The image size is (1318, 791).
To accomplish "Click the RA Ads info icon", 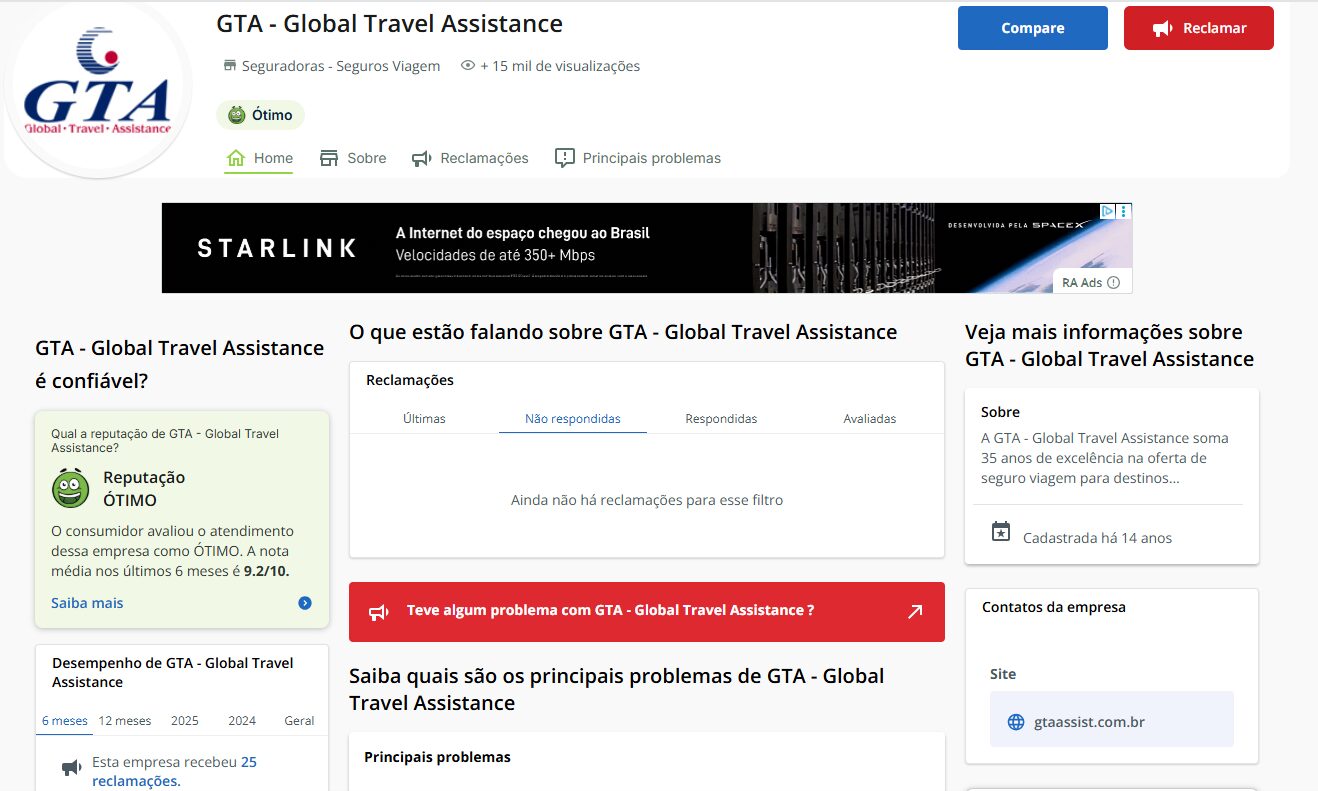I will click(x=1113, y=283).
